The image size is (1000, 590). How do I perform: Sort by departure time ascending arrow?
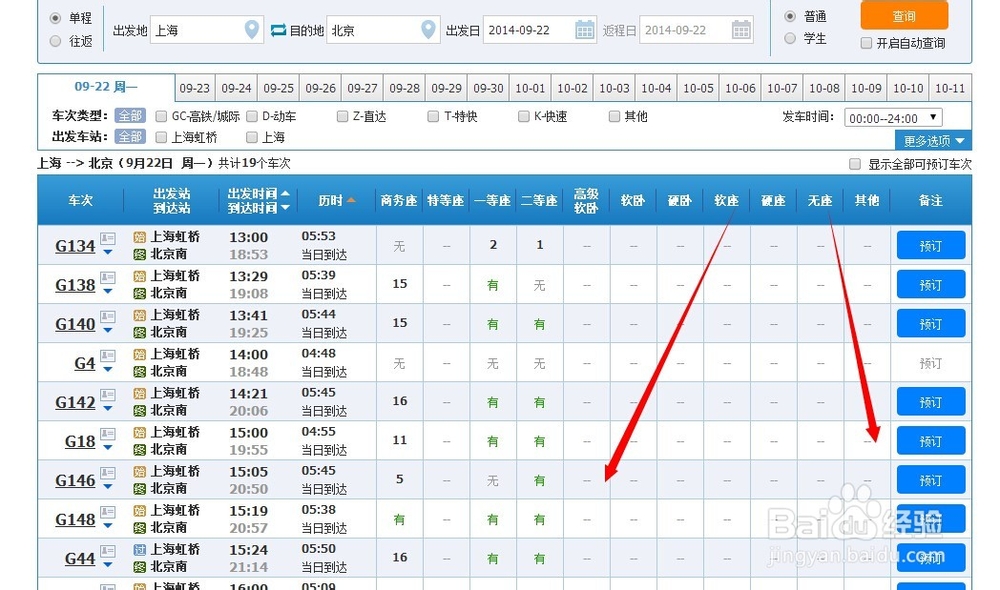(x=285, y=193)
